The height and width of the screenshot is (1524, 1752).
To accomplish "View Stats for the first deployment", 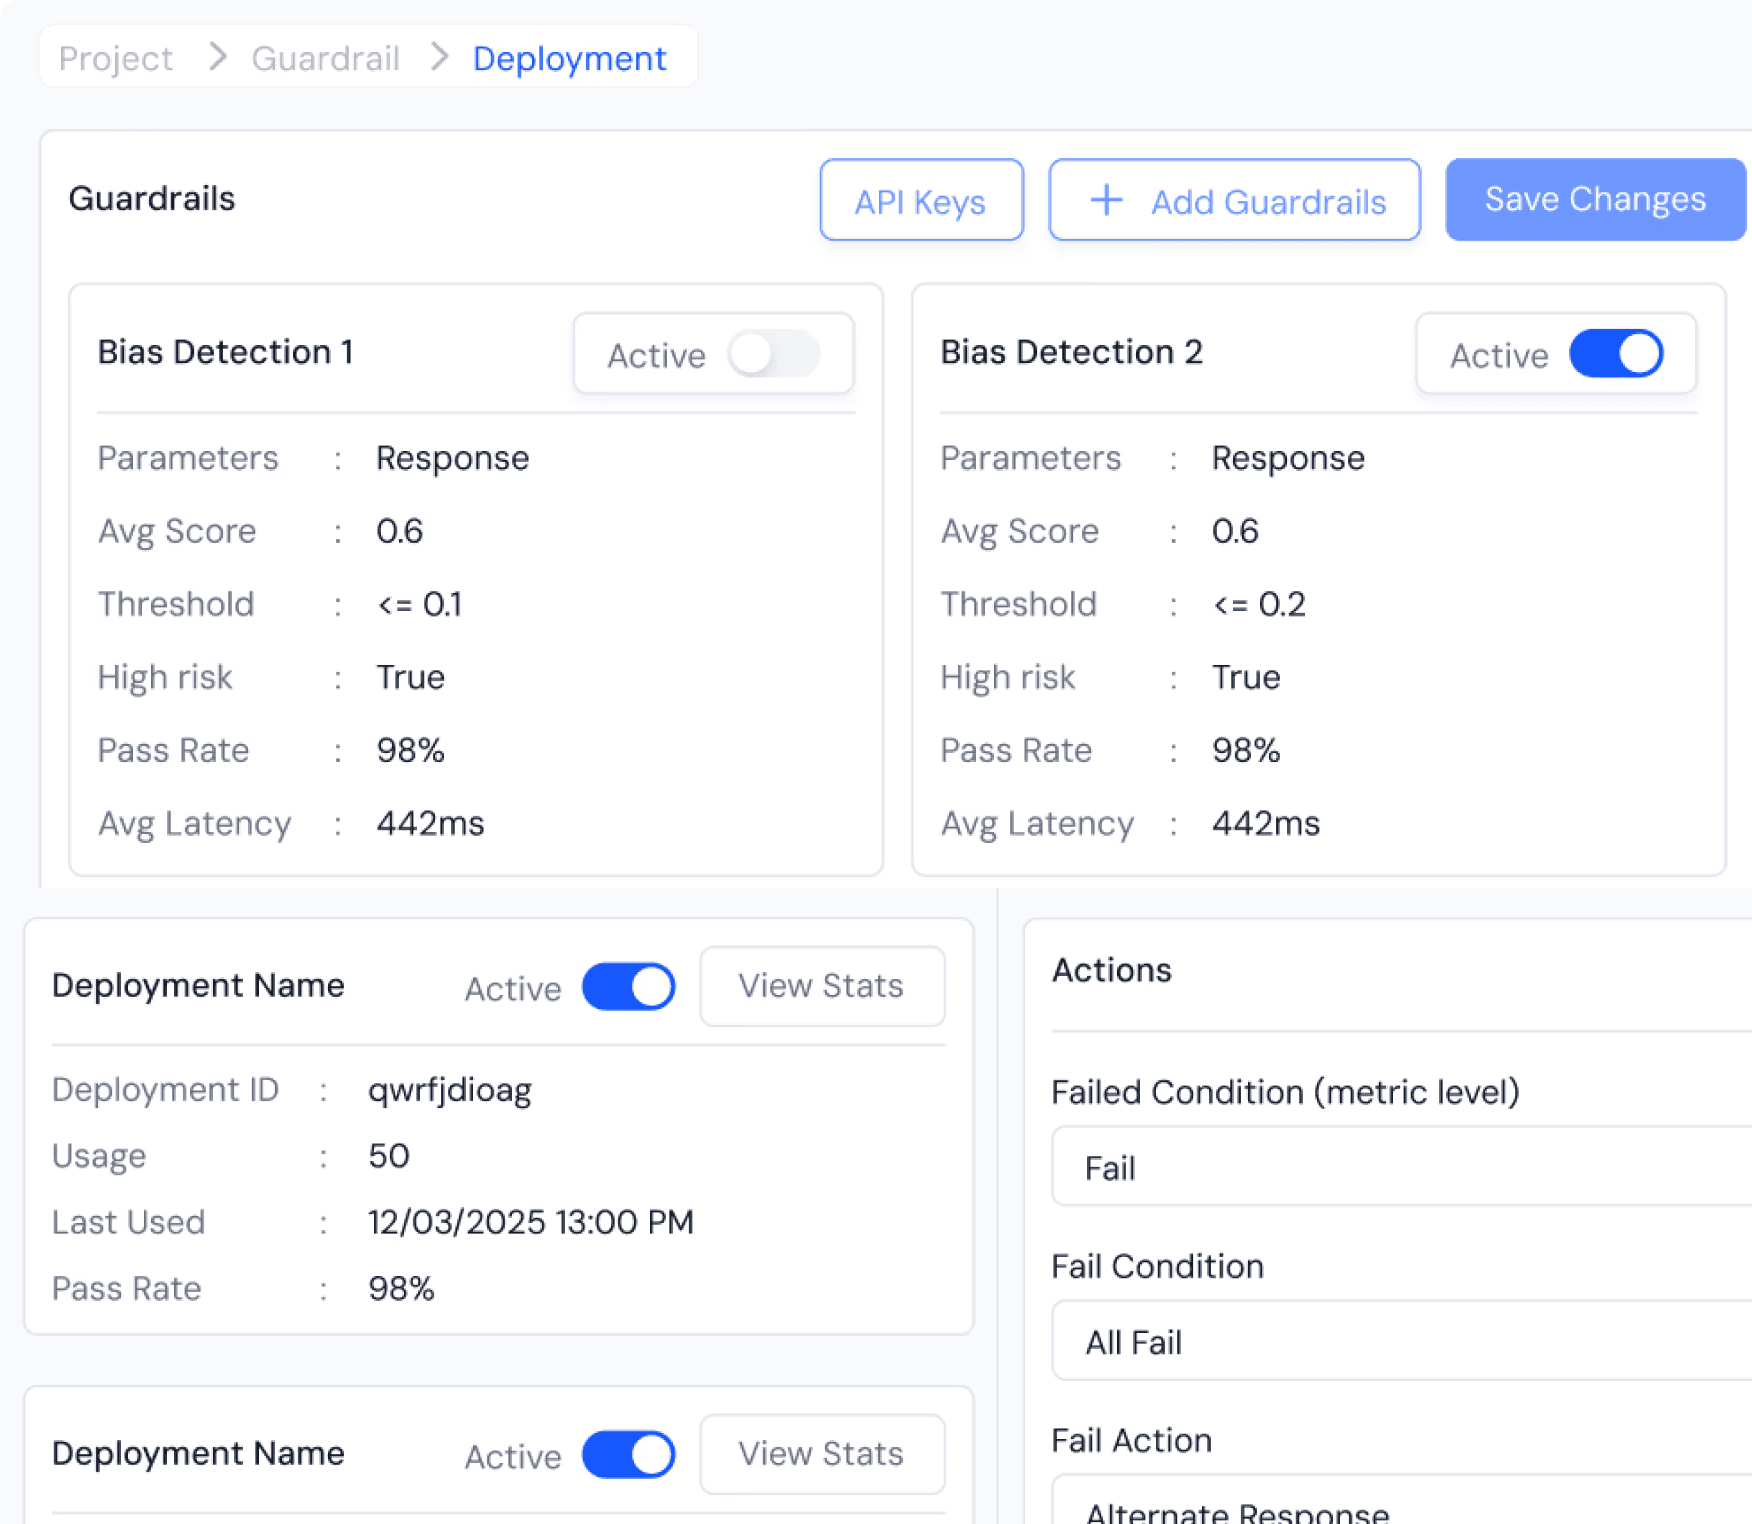I will pyautogui.click(x=822, y=986).
